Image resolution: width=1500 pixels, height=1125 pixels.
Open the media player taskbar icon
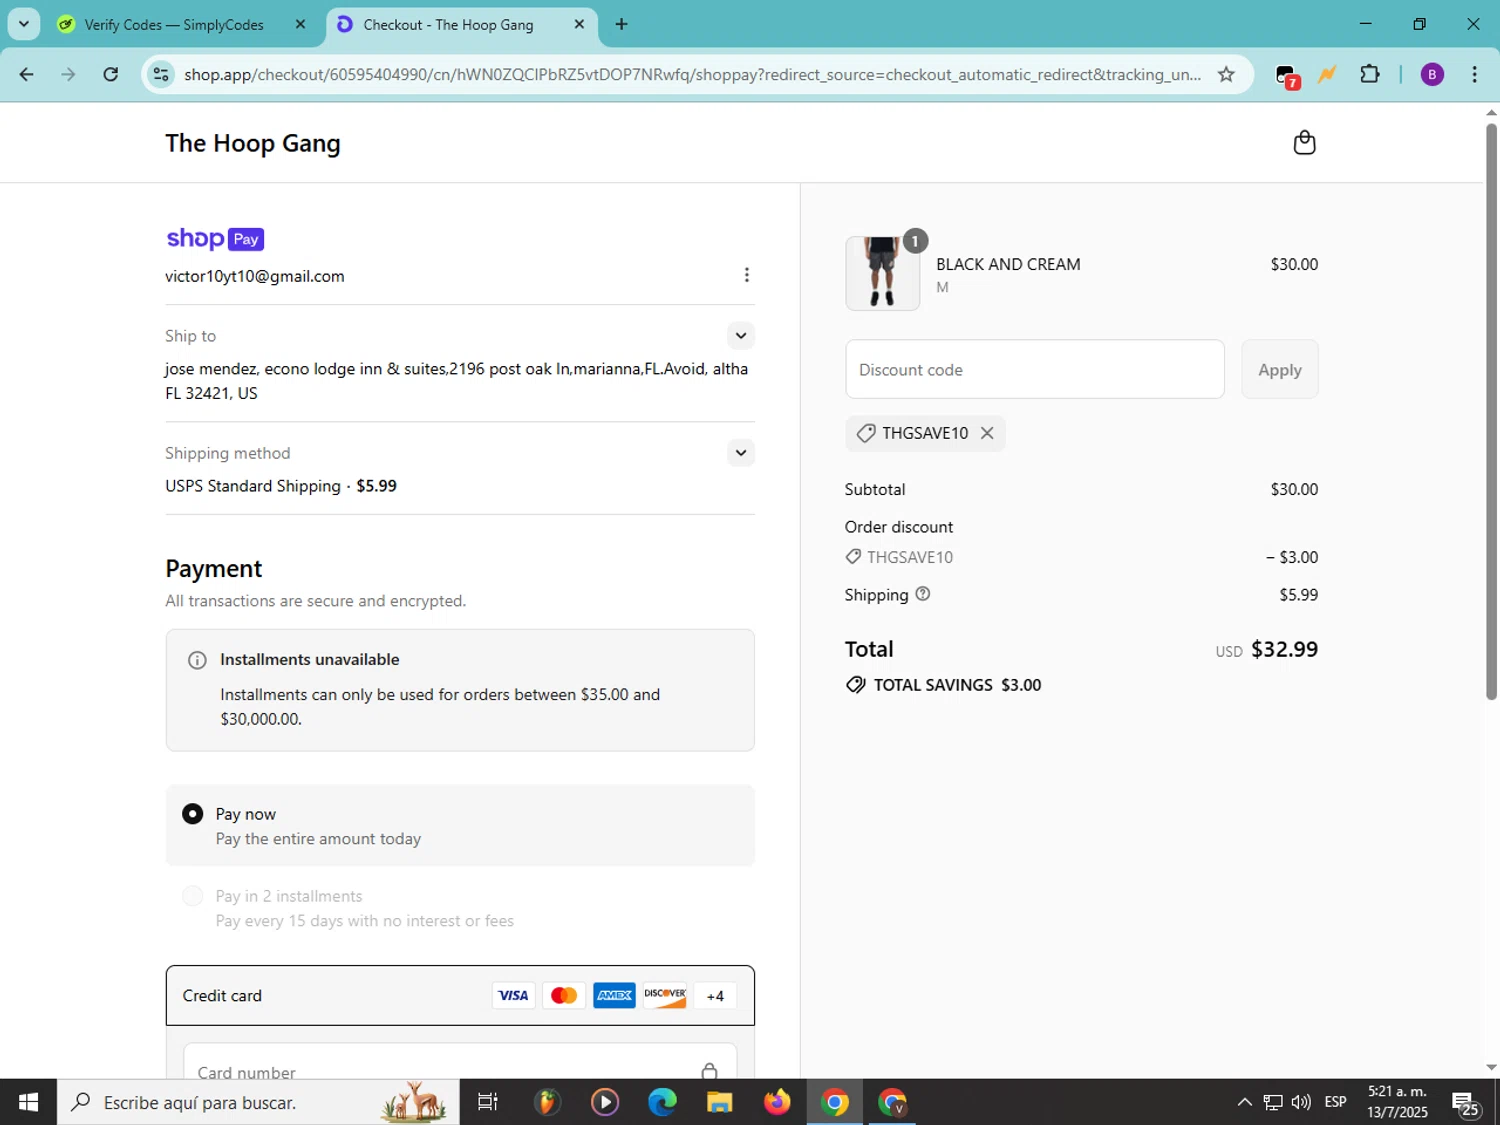tap(605, 1102)
